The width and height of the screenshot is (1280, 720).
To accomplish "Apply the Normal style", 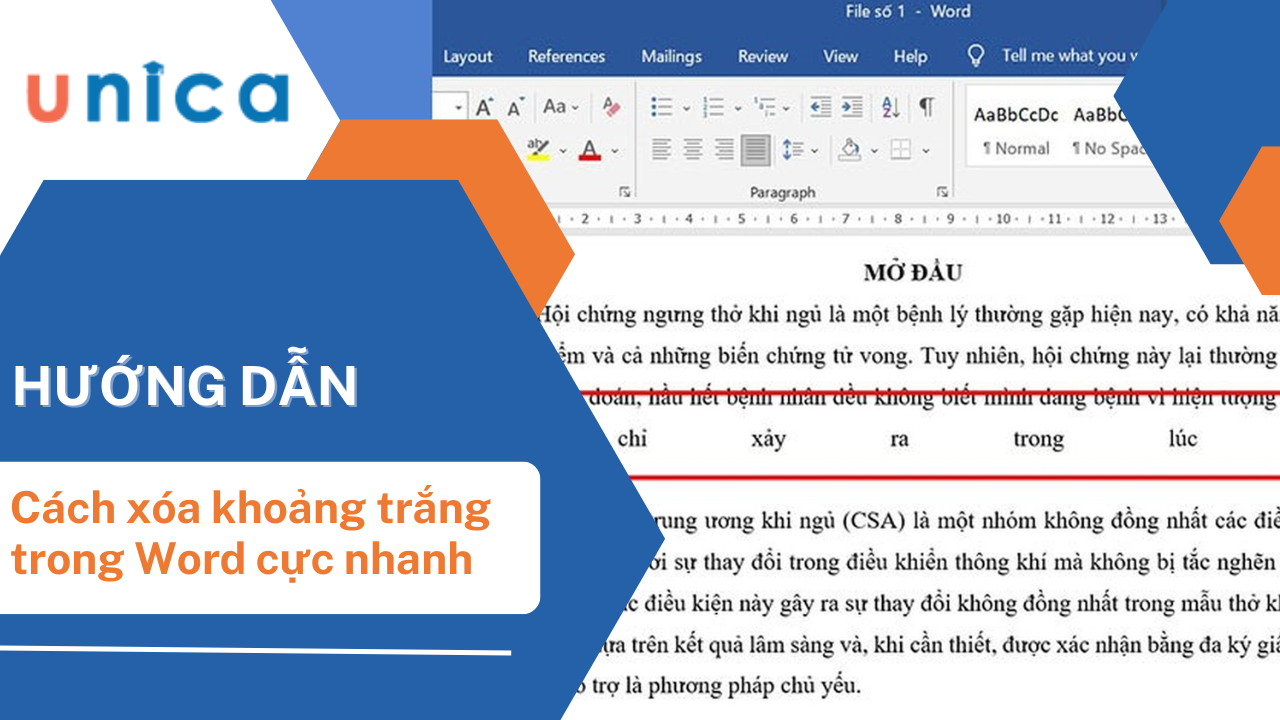I will click(x=1016, y=130).
